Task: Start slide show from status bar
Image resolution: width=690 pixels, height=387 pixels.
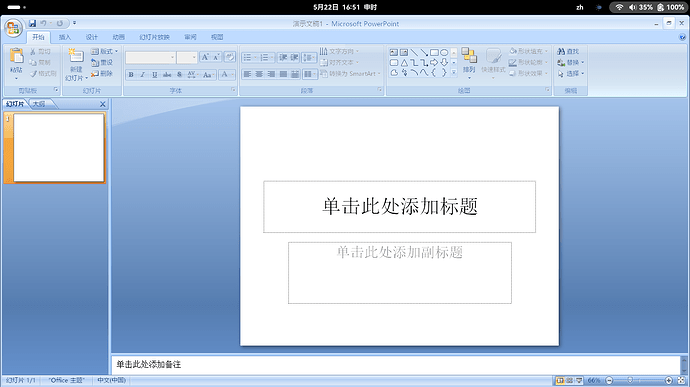Action: click(x=579, y=380)
